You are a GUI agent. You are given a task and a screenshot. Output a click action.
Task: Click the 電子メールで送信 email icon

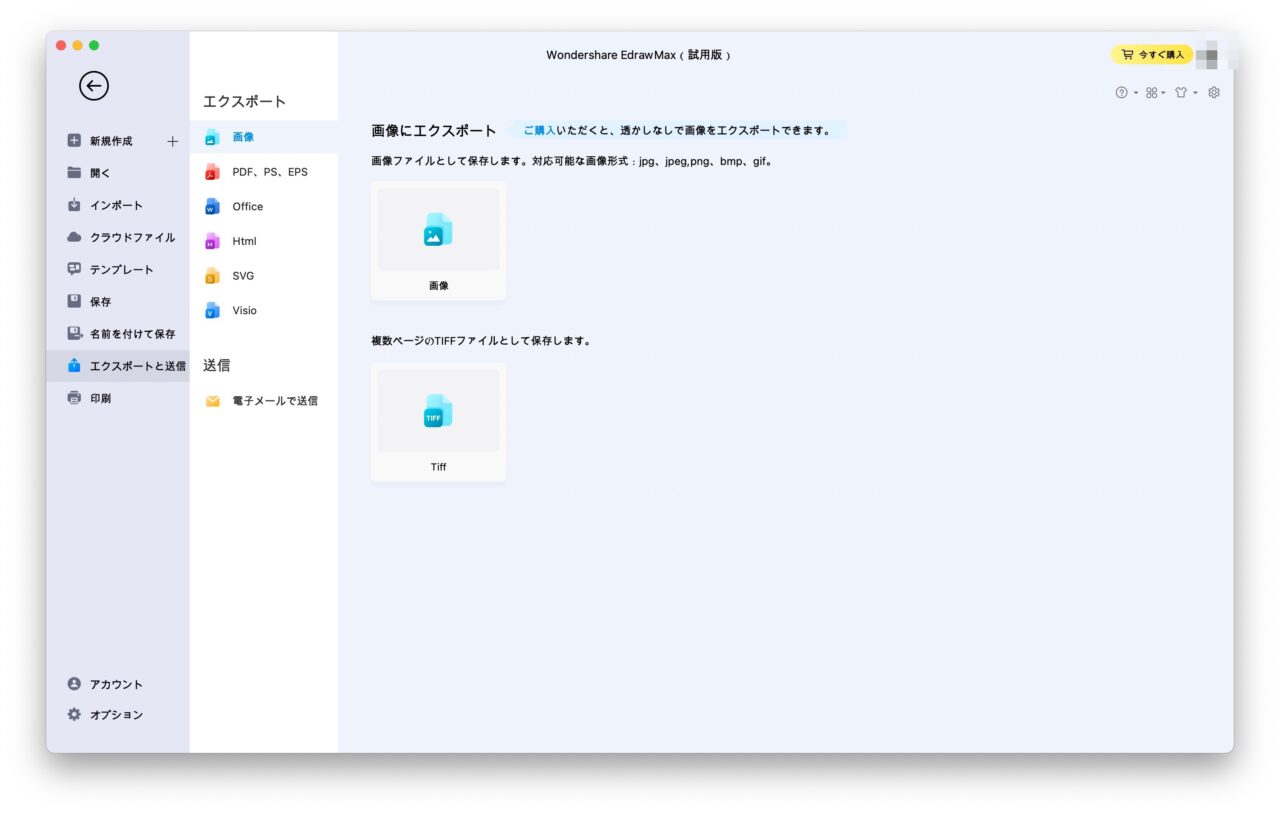tap(211, 400)
